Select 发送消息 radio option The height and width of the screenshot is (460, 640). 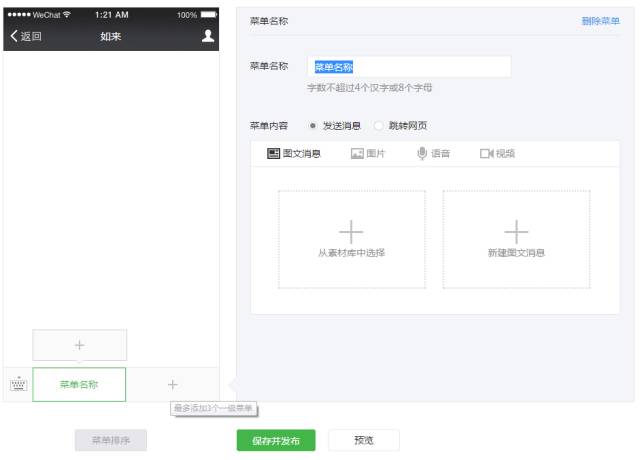pos(313,126)
